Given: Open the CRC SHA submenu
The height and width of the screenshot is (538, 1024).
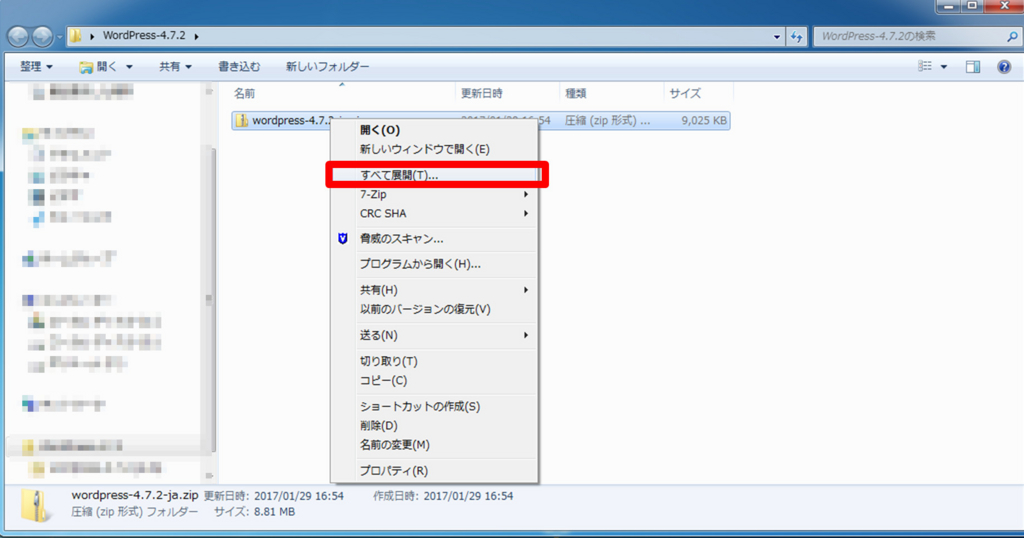Looking at the screenshot, I should coord(434,214).
